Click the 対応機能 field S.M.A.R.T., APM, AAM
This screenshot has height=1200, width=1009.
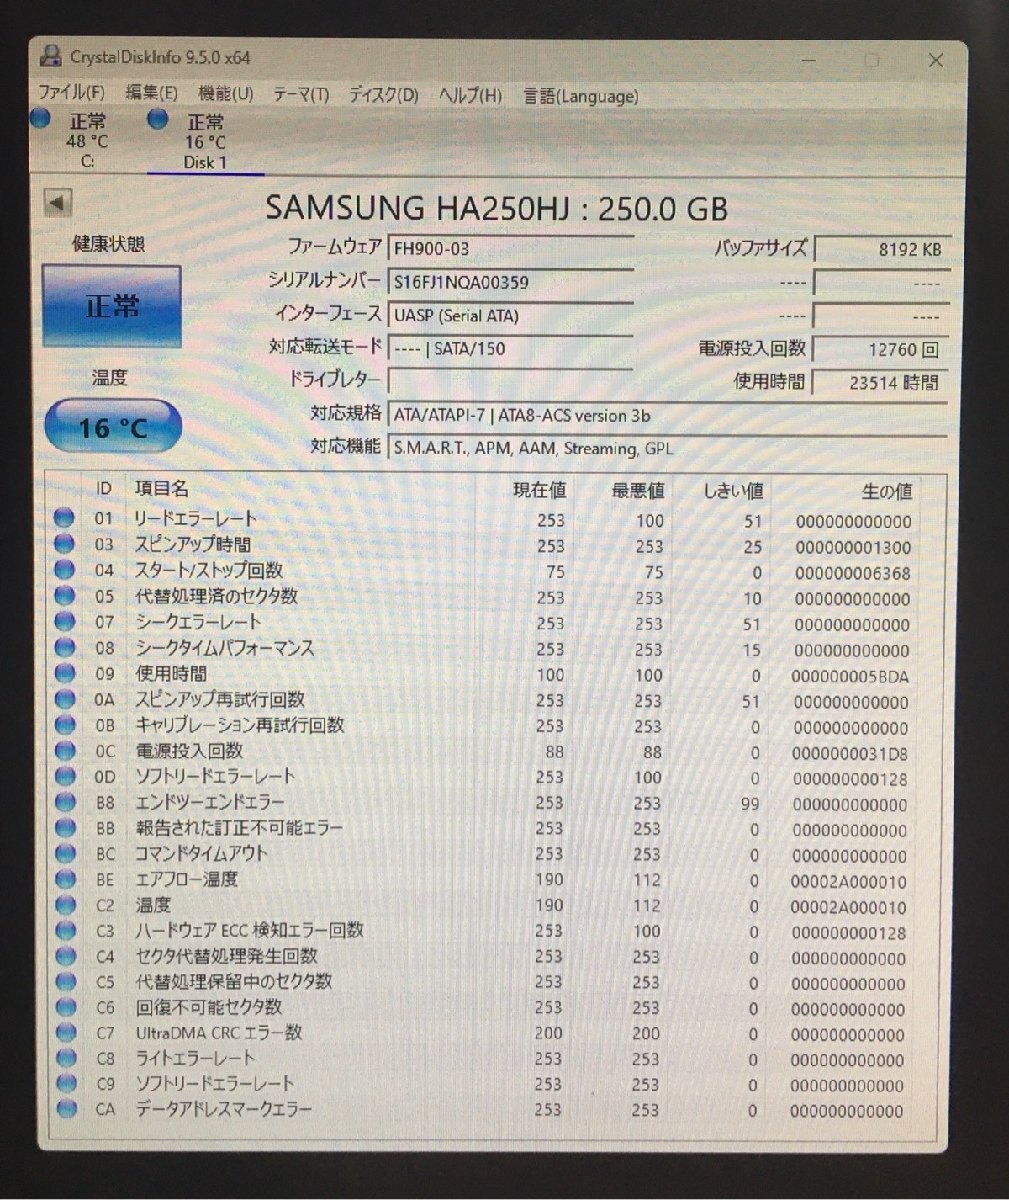[666, 448]
